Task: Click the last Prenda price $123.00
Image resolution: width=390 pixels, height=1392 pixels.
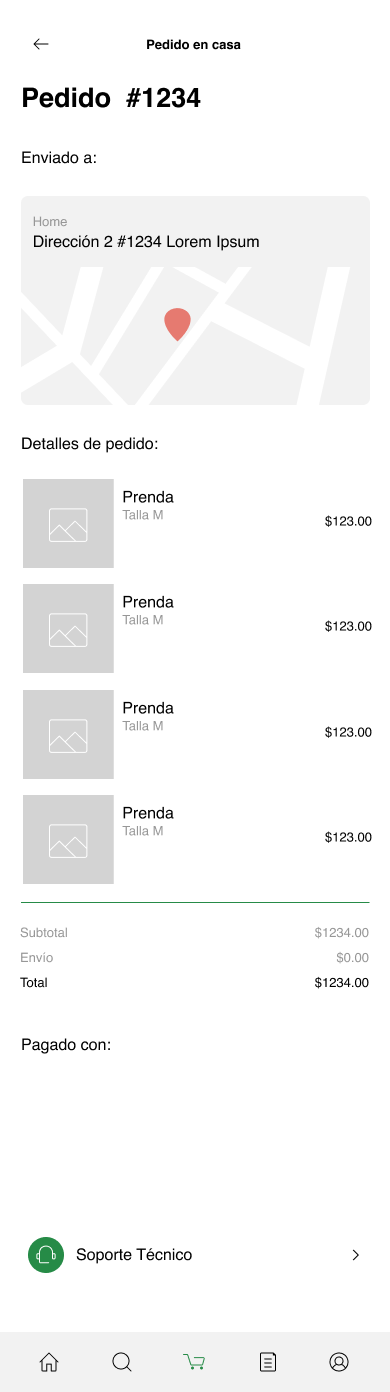Action: coord(348,837)
